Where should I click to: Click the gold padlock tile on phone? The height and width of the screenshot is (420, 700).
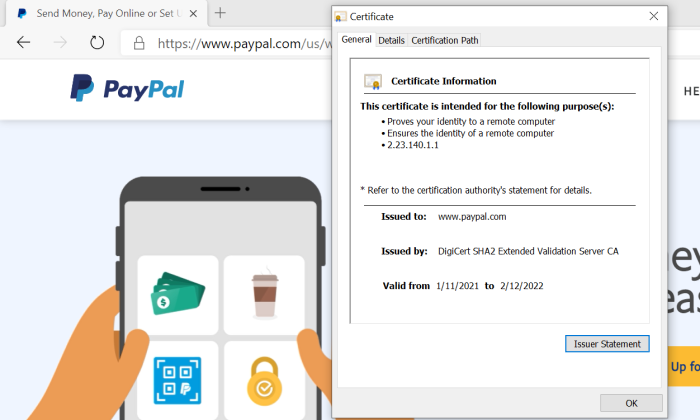tap(264, 380)
